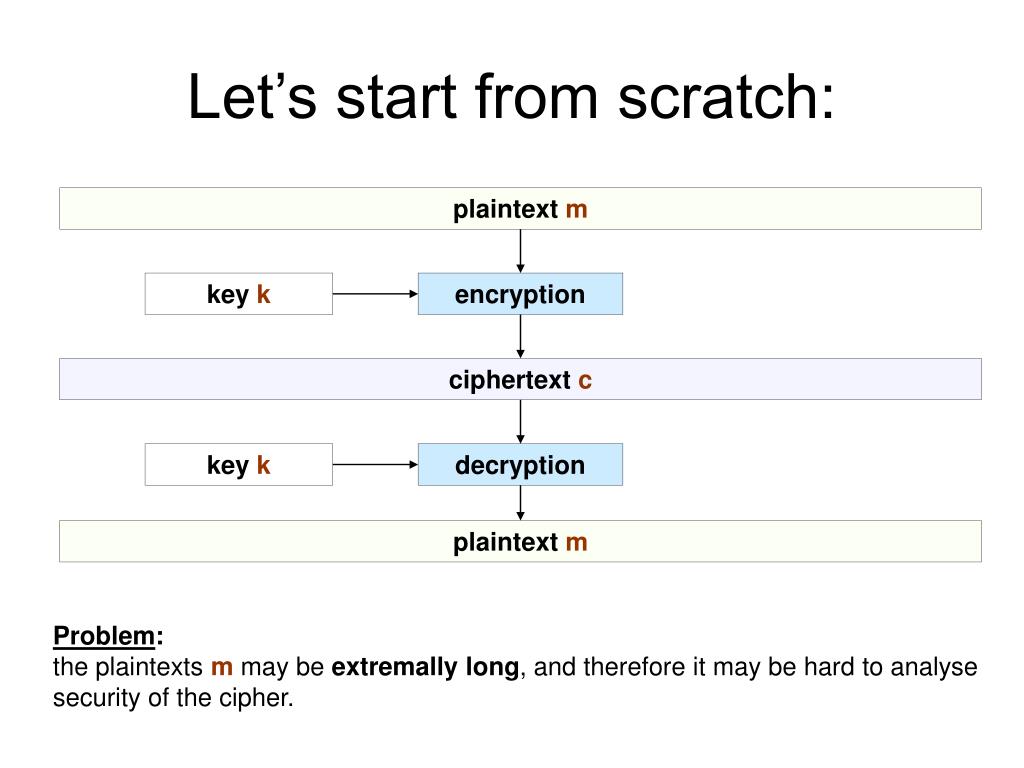Click the encryption box
Image resolution: width=1024 pixels, height=768 pixels.
pyautogui.click(x=520, y=294)
